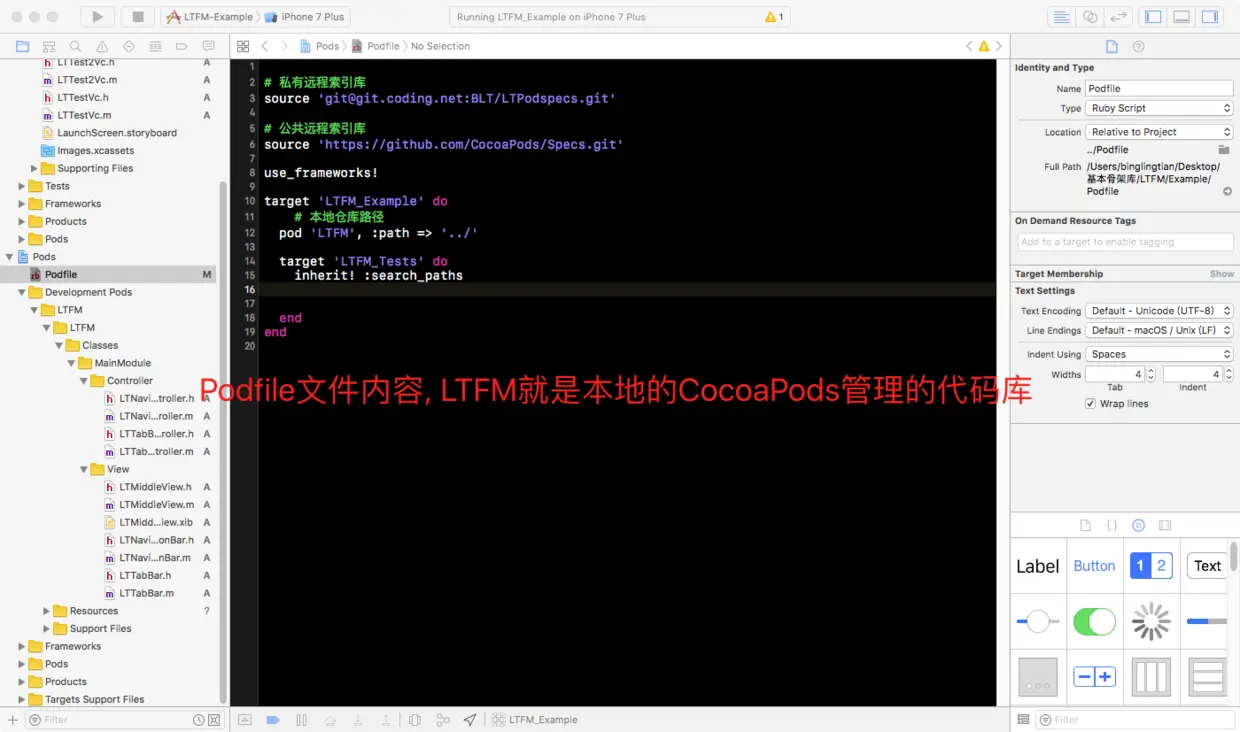The height and width of the screenshot is (732, 1240).
Task: Go back in editor history
Action: pyautogui.click(x=264, y=46)
